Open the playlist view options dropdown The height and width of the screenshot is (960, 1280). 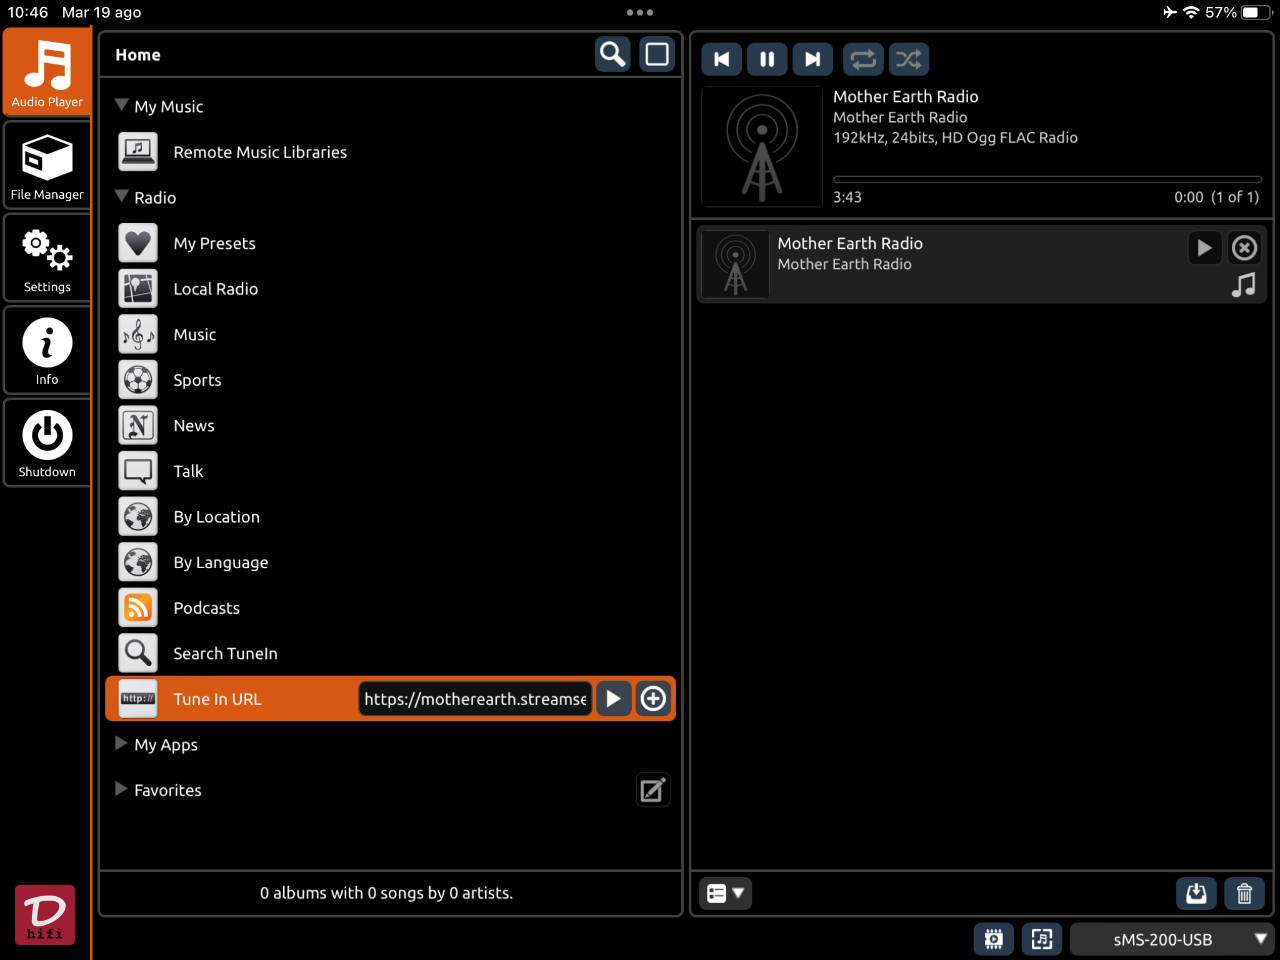[x=725, y=893]
